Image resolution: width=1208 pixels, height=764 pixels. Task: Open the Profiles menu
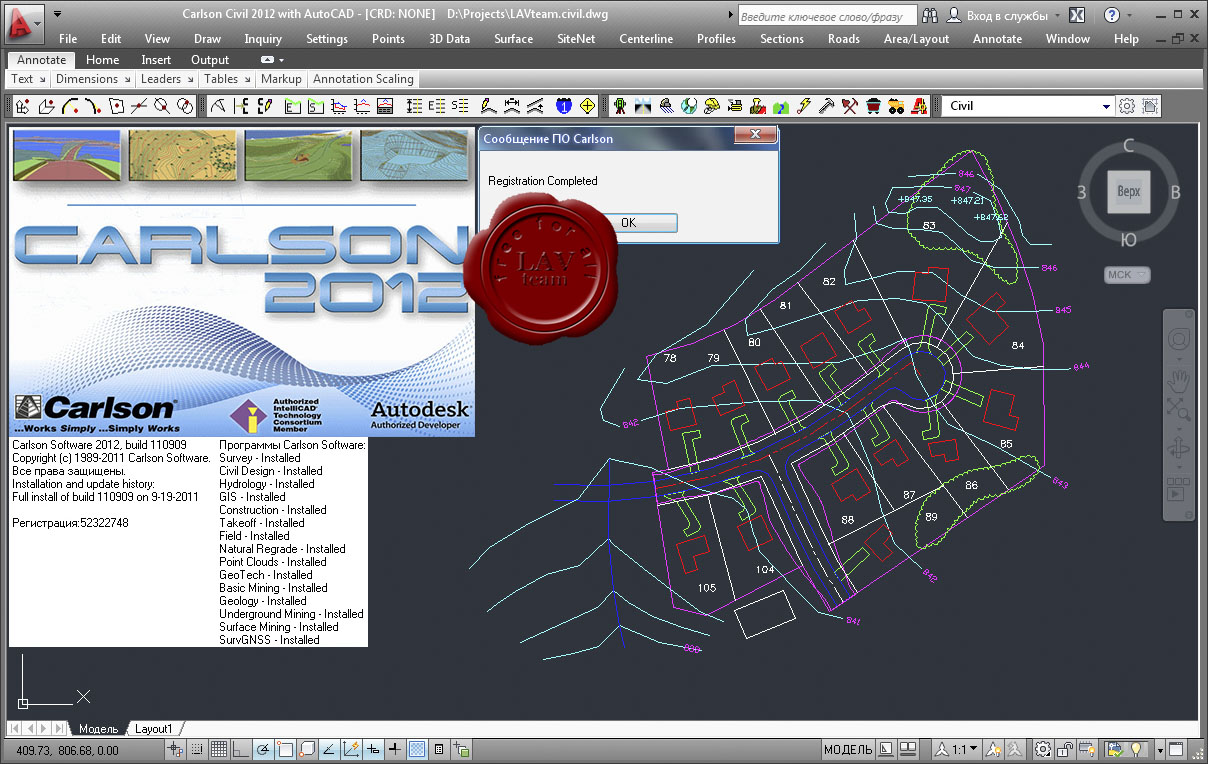coord(716,39)
